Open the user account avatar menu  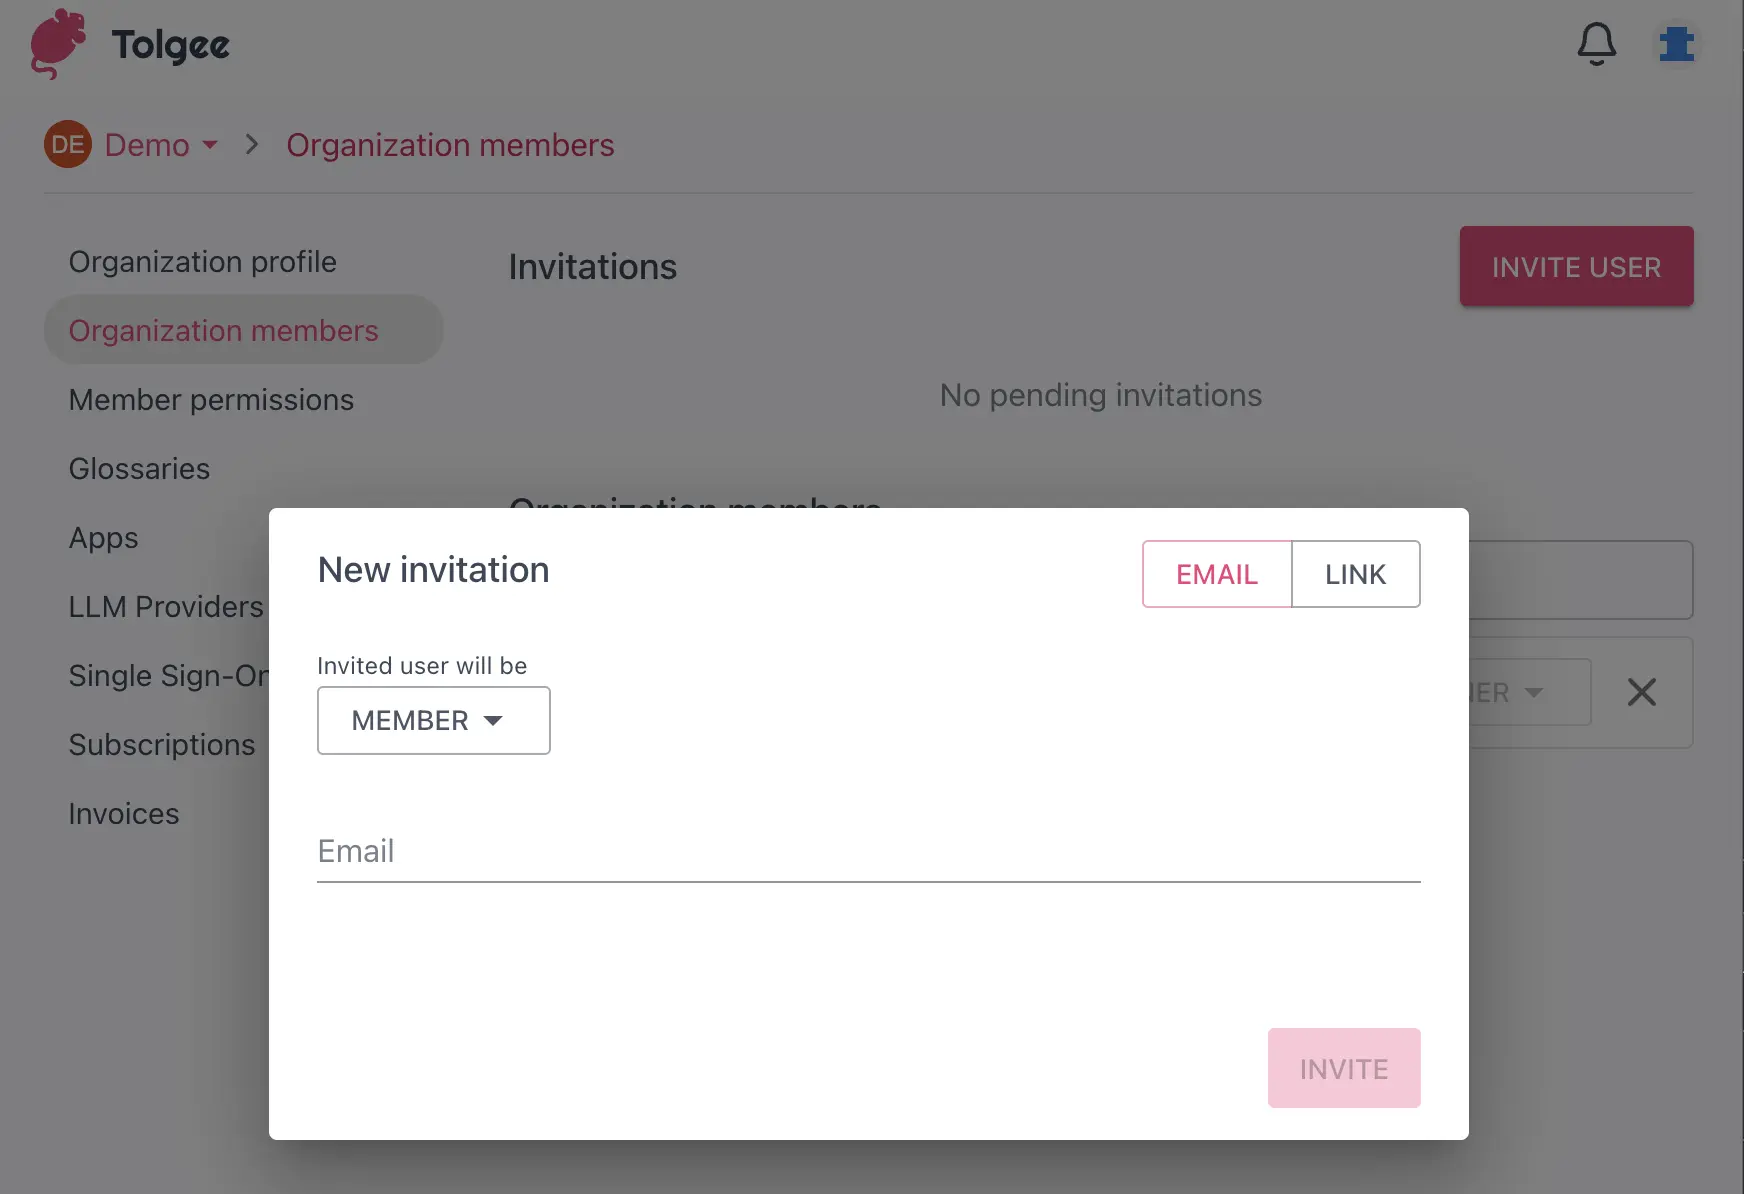(x=1678, y=44)
